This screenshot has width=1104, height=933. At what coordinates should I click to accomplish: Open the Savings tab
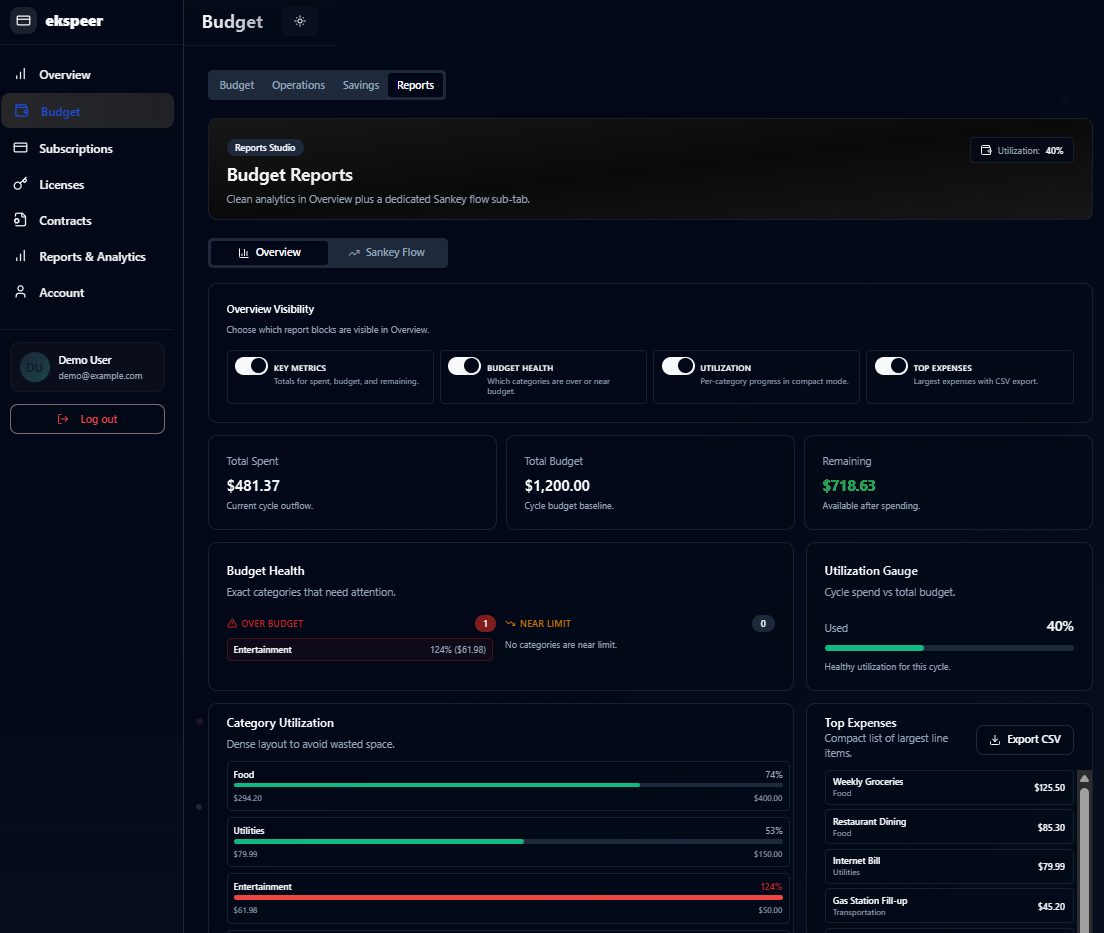(361, 86)
